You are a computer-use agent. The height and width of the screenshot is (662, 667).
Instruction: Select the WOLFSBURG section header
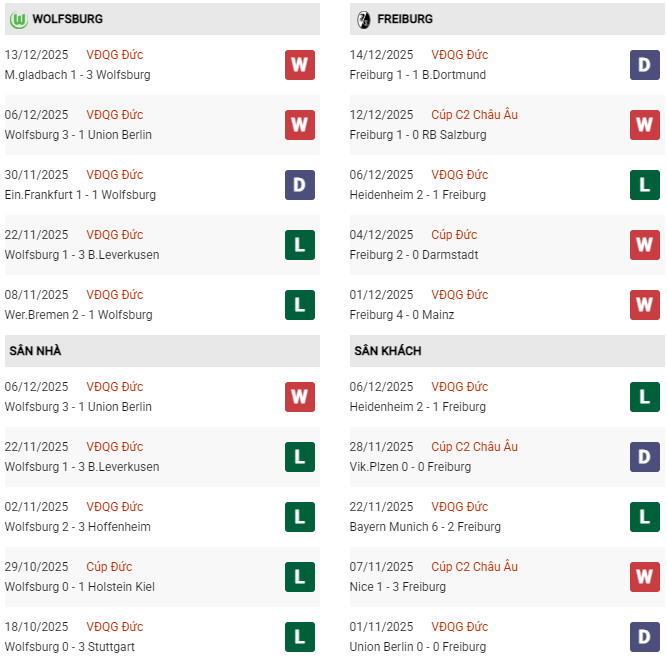(67, 19)
